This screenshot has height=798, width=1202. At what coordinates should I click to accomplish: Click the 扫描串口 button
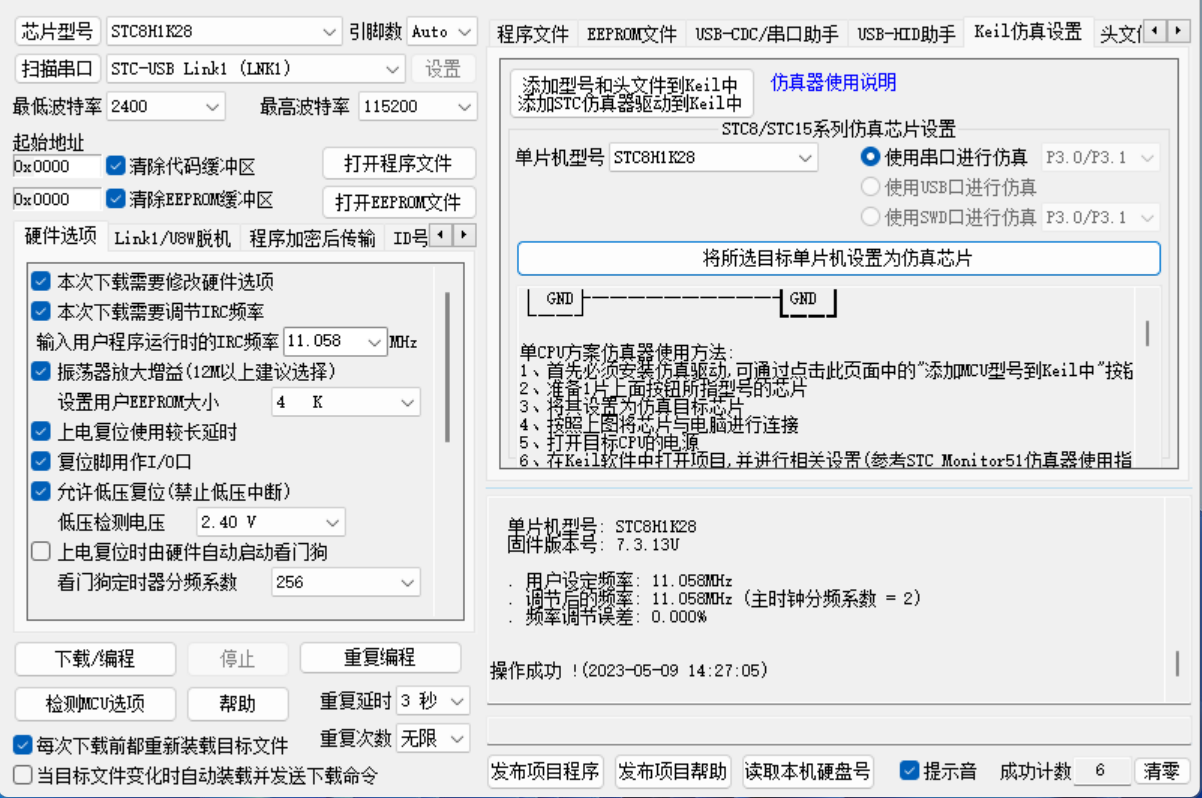58,69
